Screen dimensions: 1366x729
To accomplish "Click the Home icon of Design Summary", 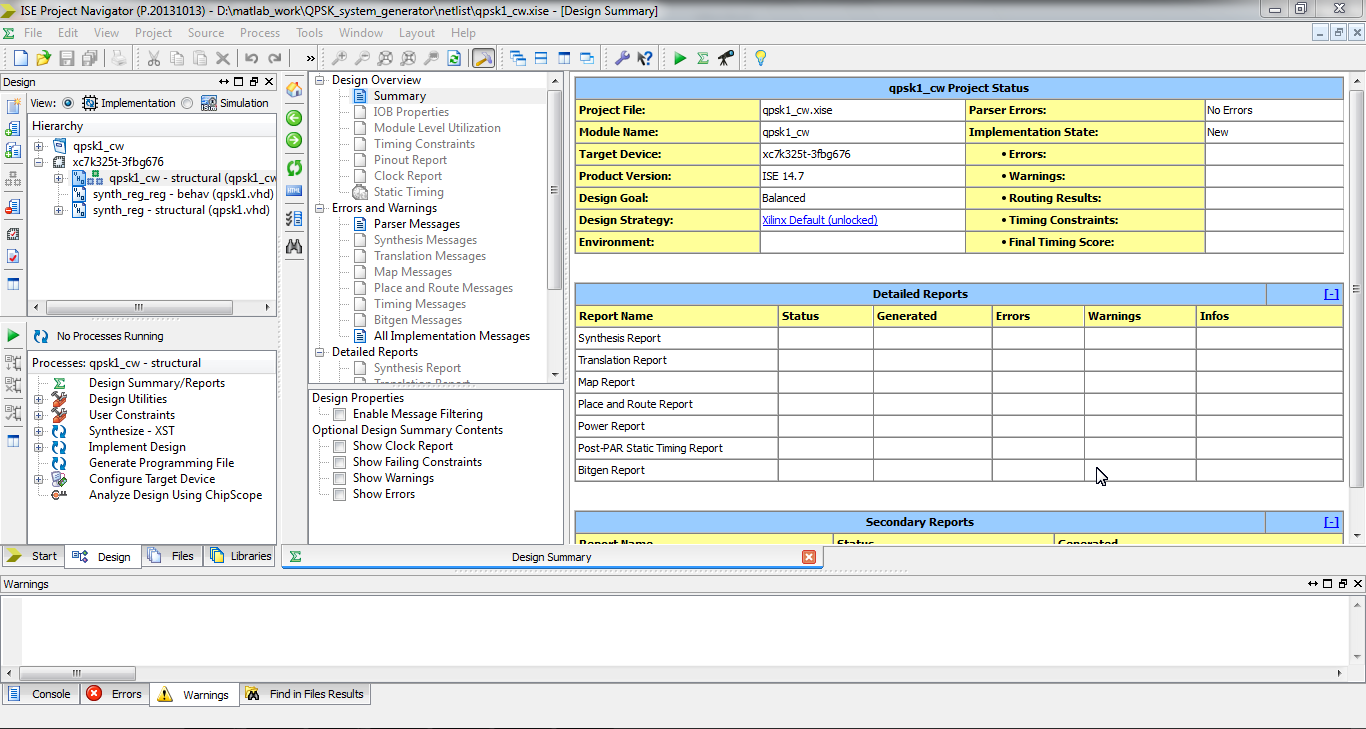I will coord(294,90).
